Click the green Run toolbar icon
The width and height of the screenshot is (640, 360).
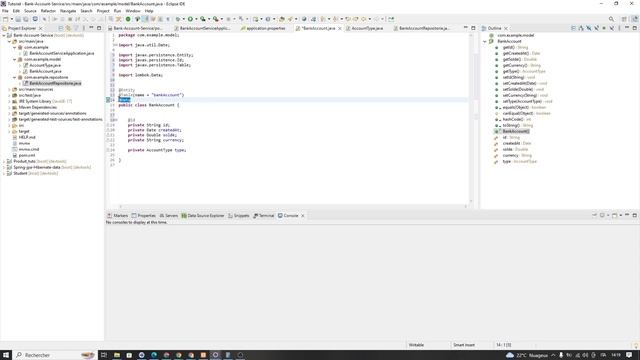tap(190, 19)
